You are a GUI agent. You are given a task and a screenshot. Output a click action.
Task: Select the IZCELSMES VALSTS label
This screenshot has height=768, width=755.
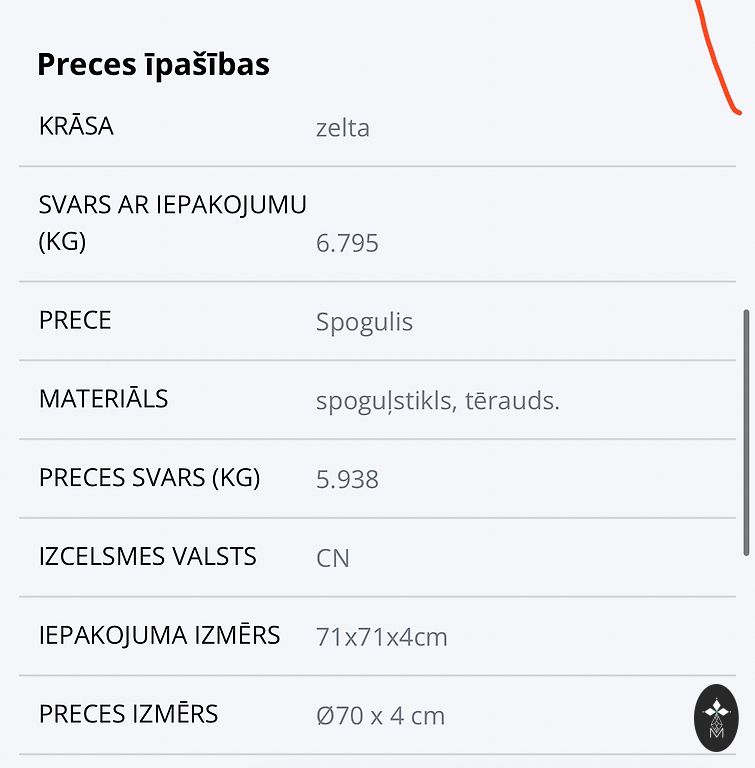pos(147,557)
